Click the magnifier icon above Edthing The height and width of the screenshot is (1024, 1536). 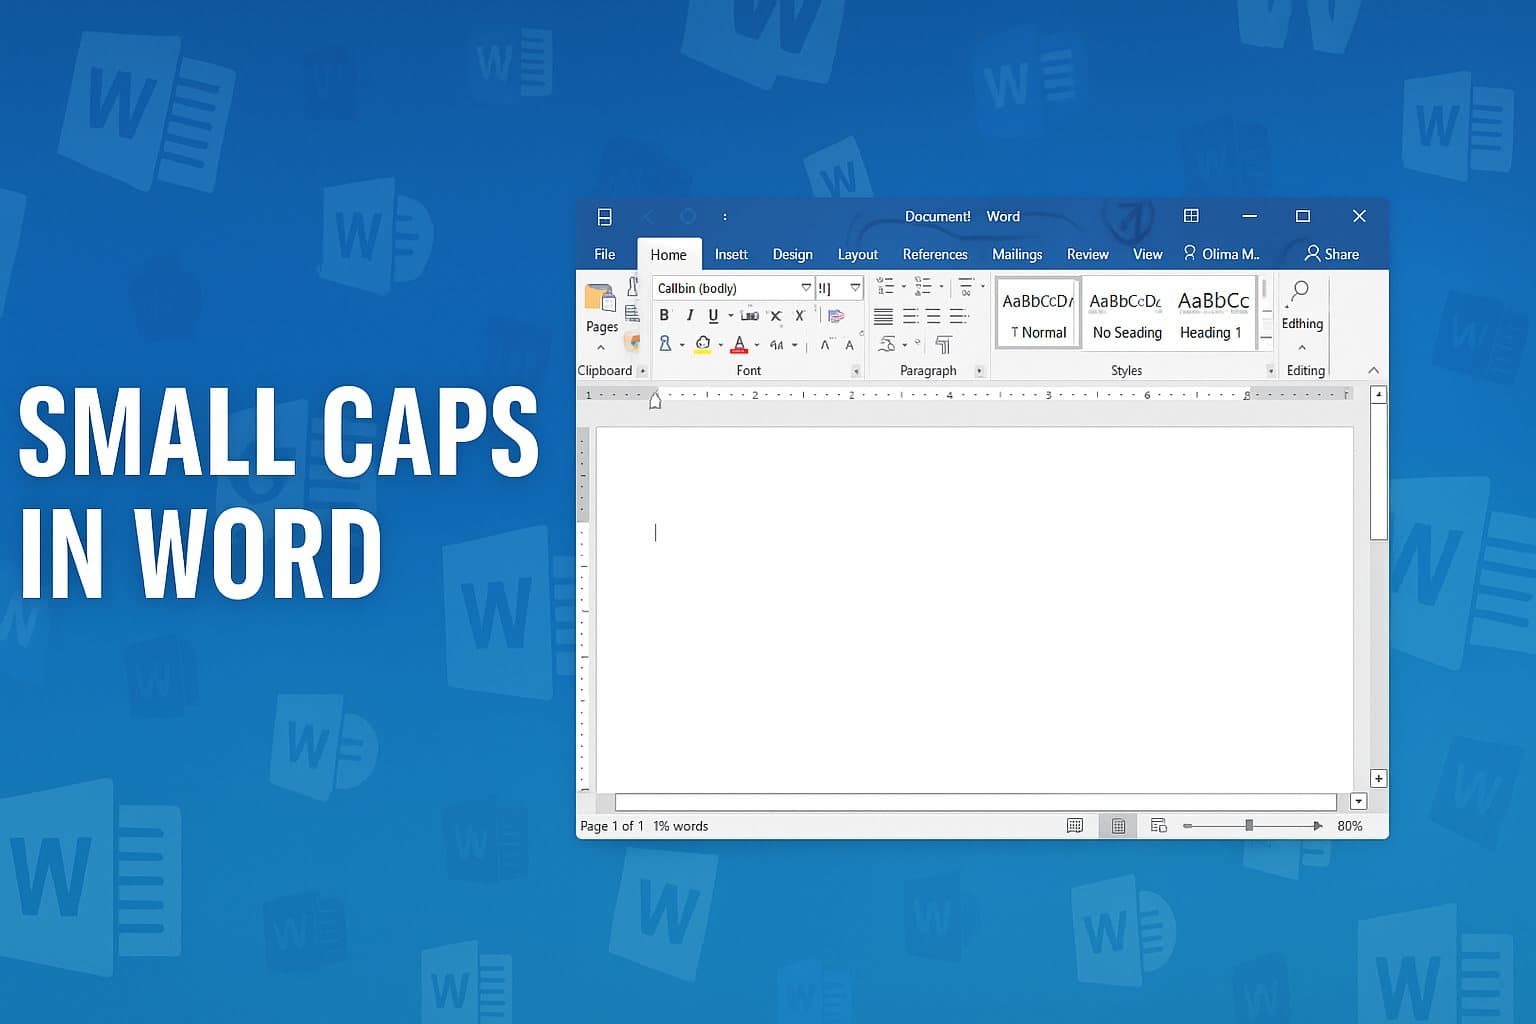1300,292
